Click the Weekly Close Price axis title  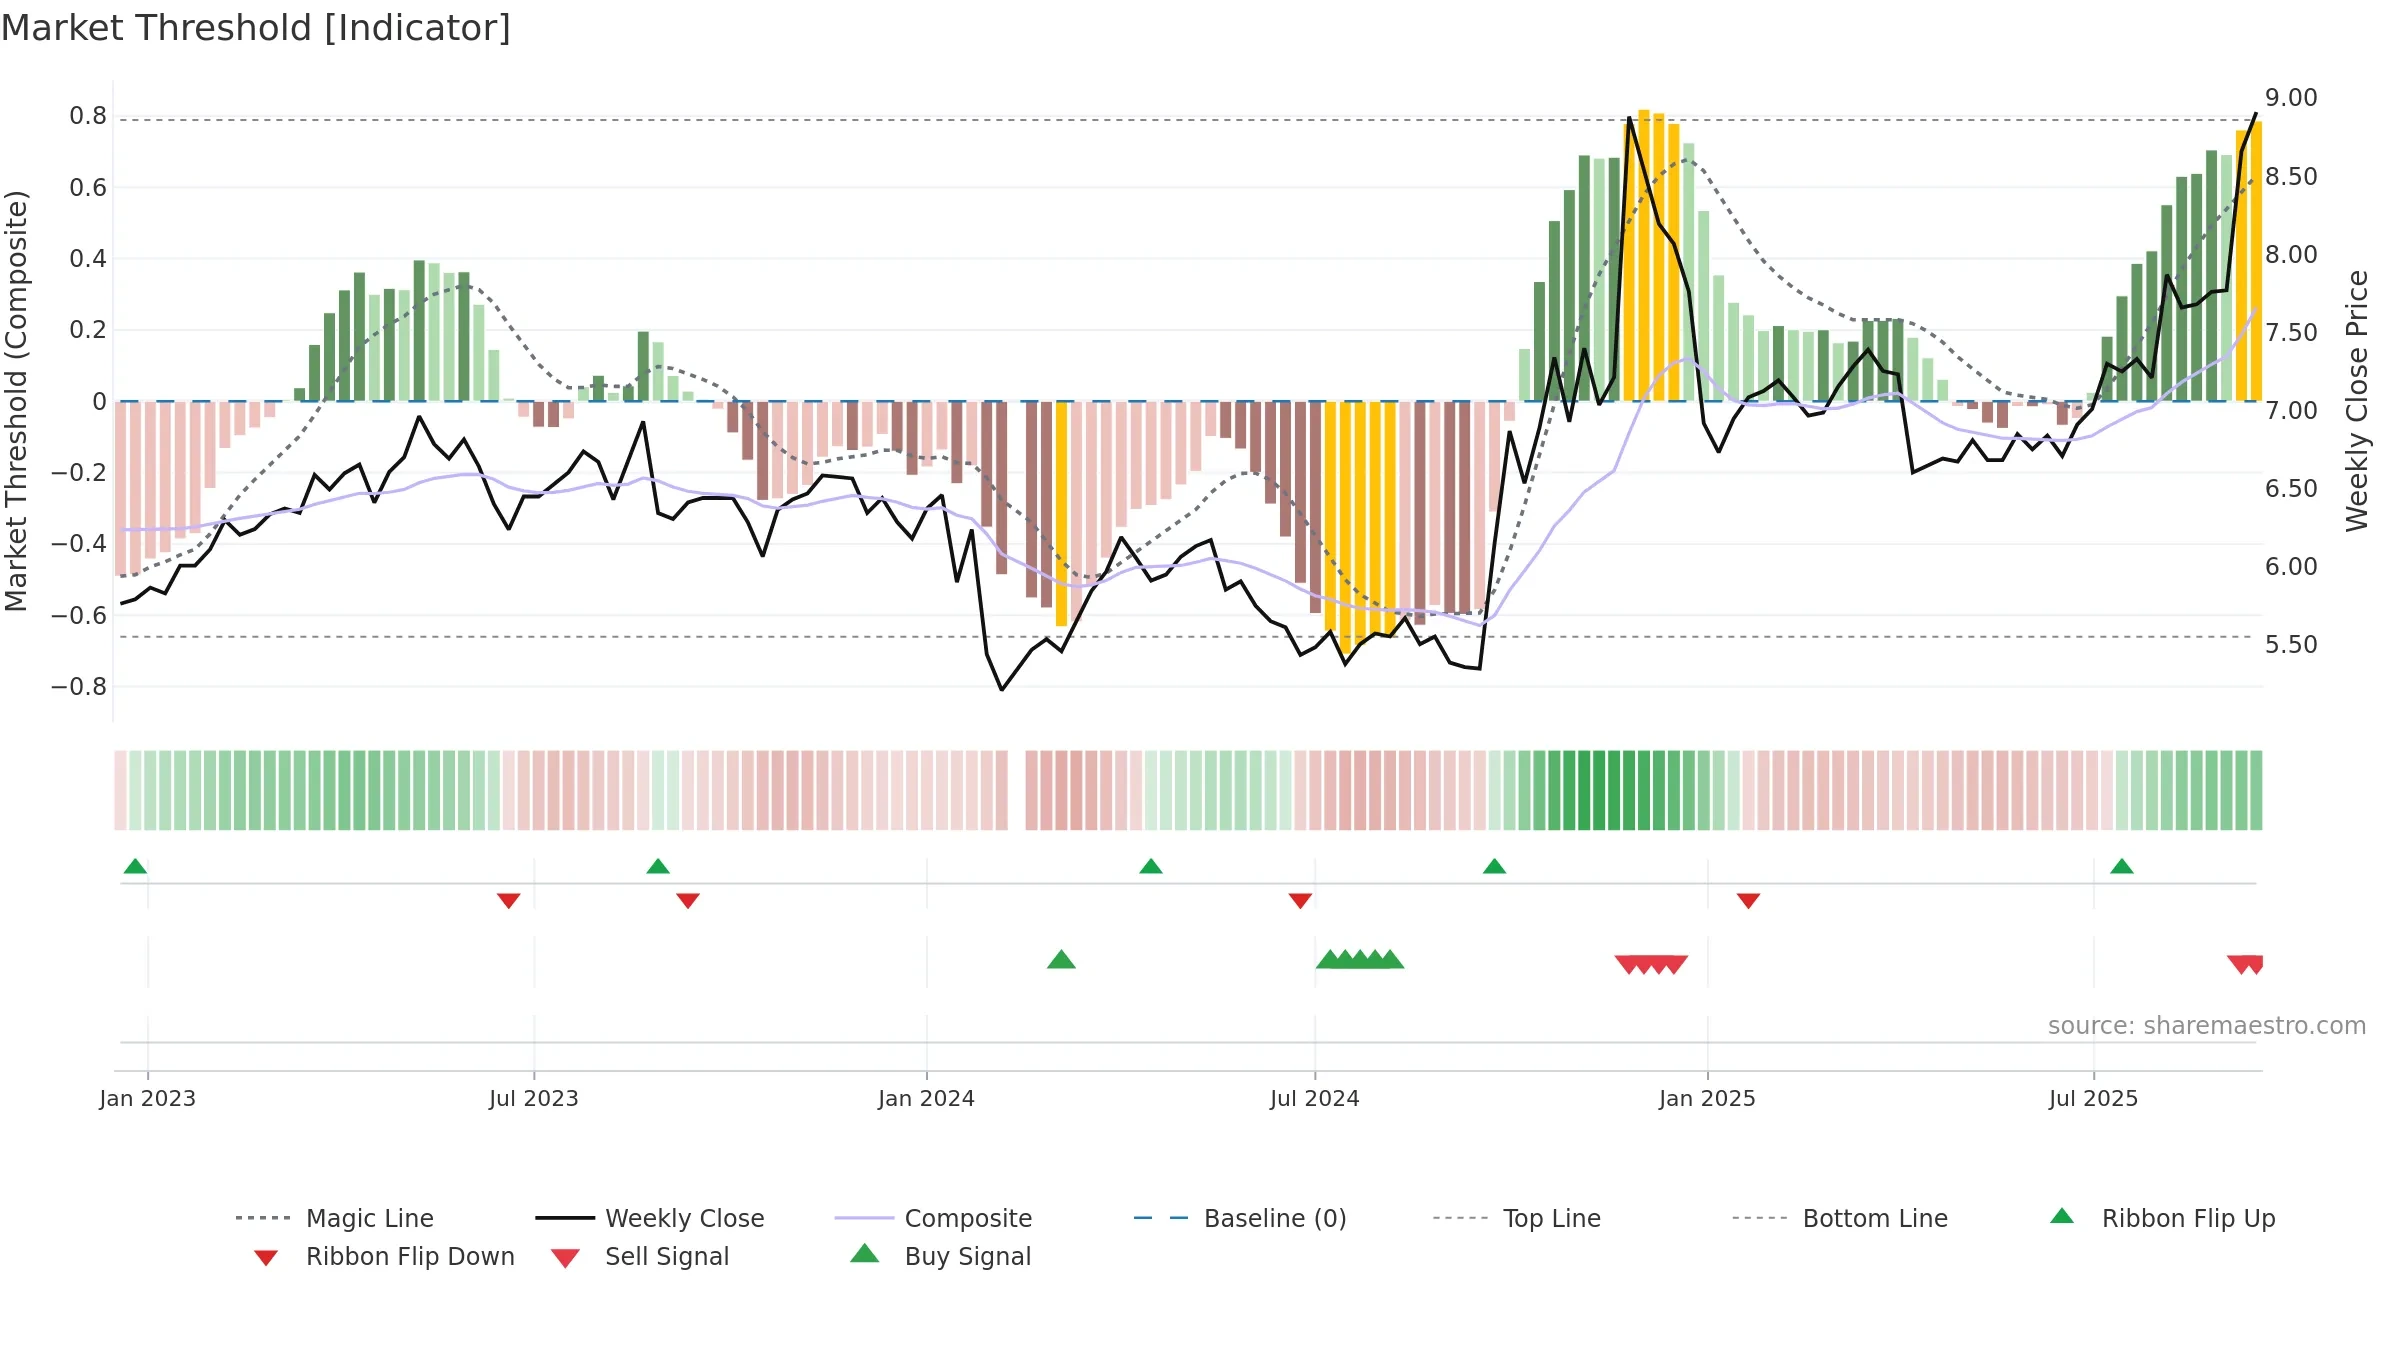[x=2357, y=401]
